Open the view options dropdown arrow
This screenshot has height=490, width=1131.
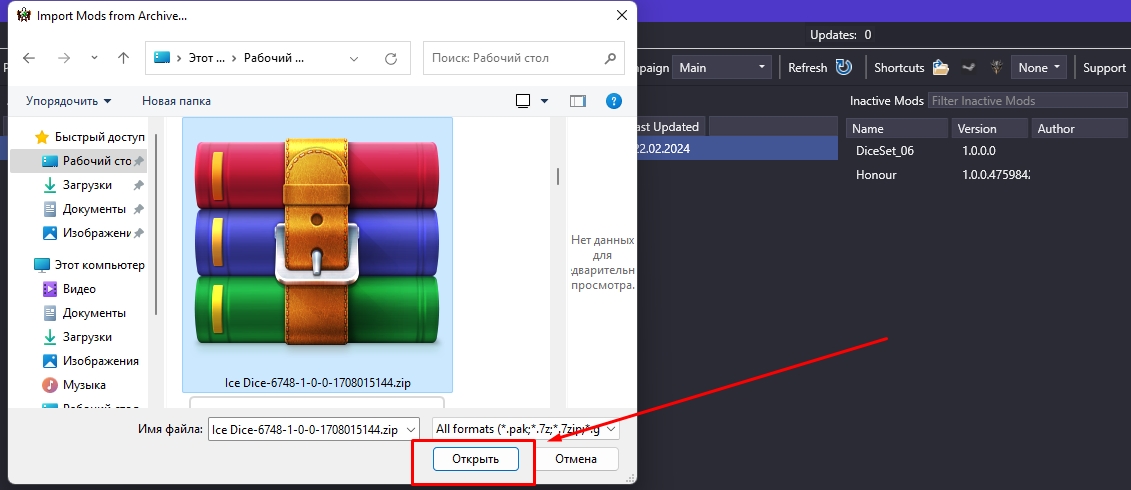(x=545, y=101)
